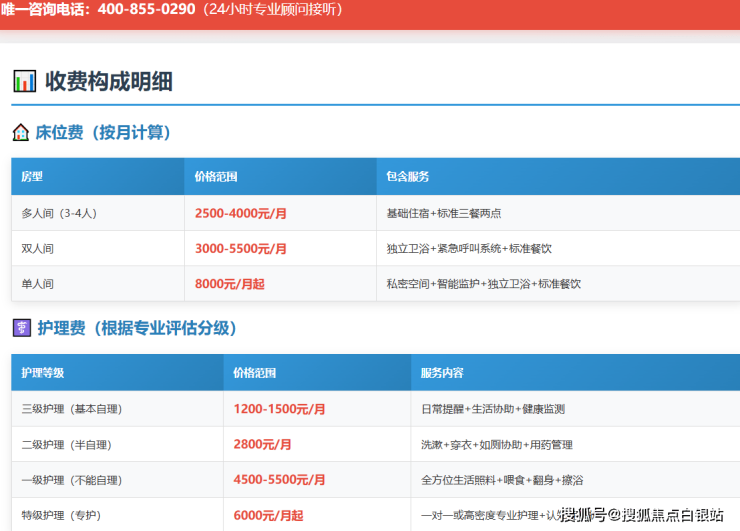Screen dimensions: 740x531
Task: Click the 8000元/月起 single room price
Action: tap(230, 284)
